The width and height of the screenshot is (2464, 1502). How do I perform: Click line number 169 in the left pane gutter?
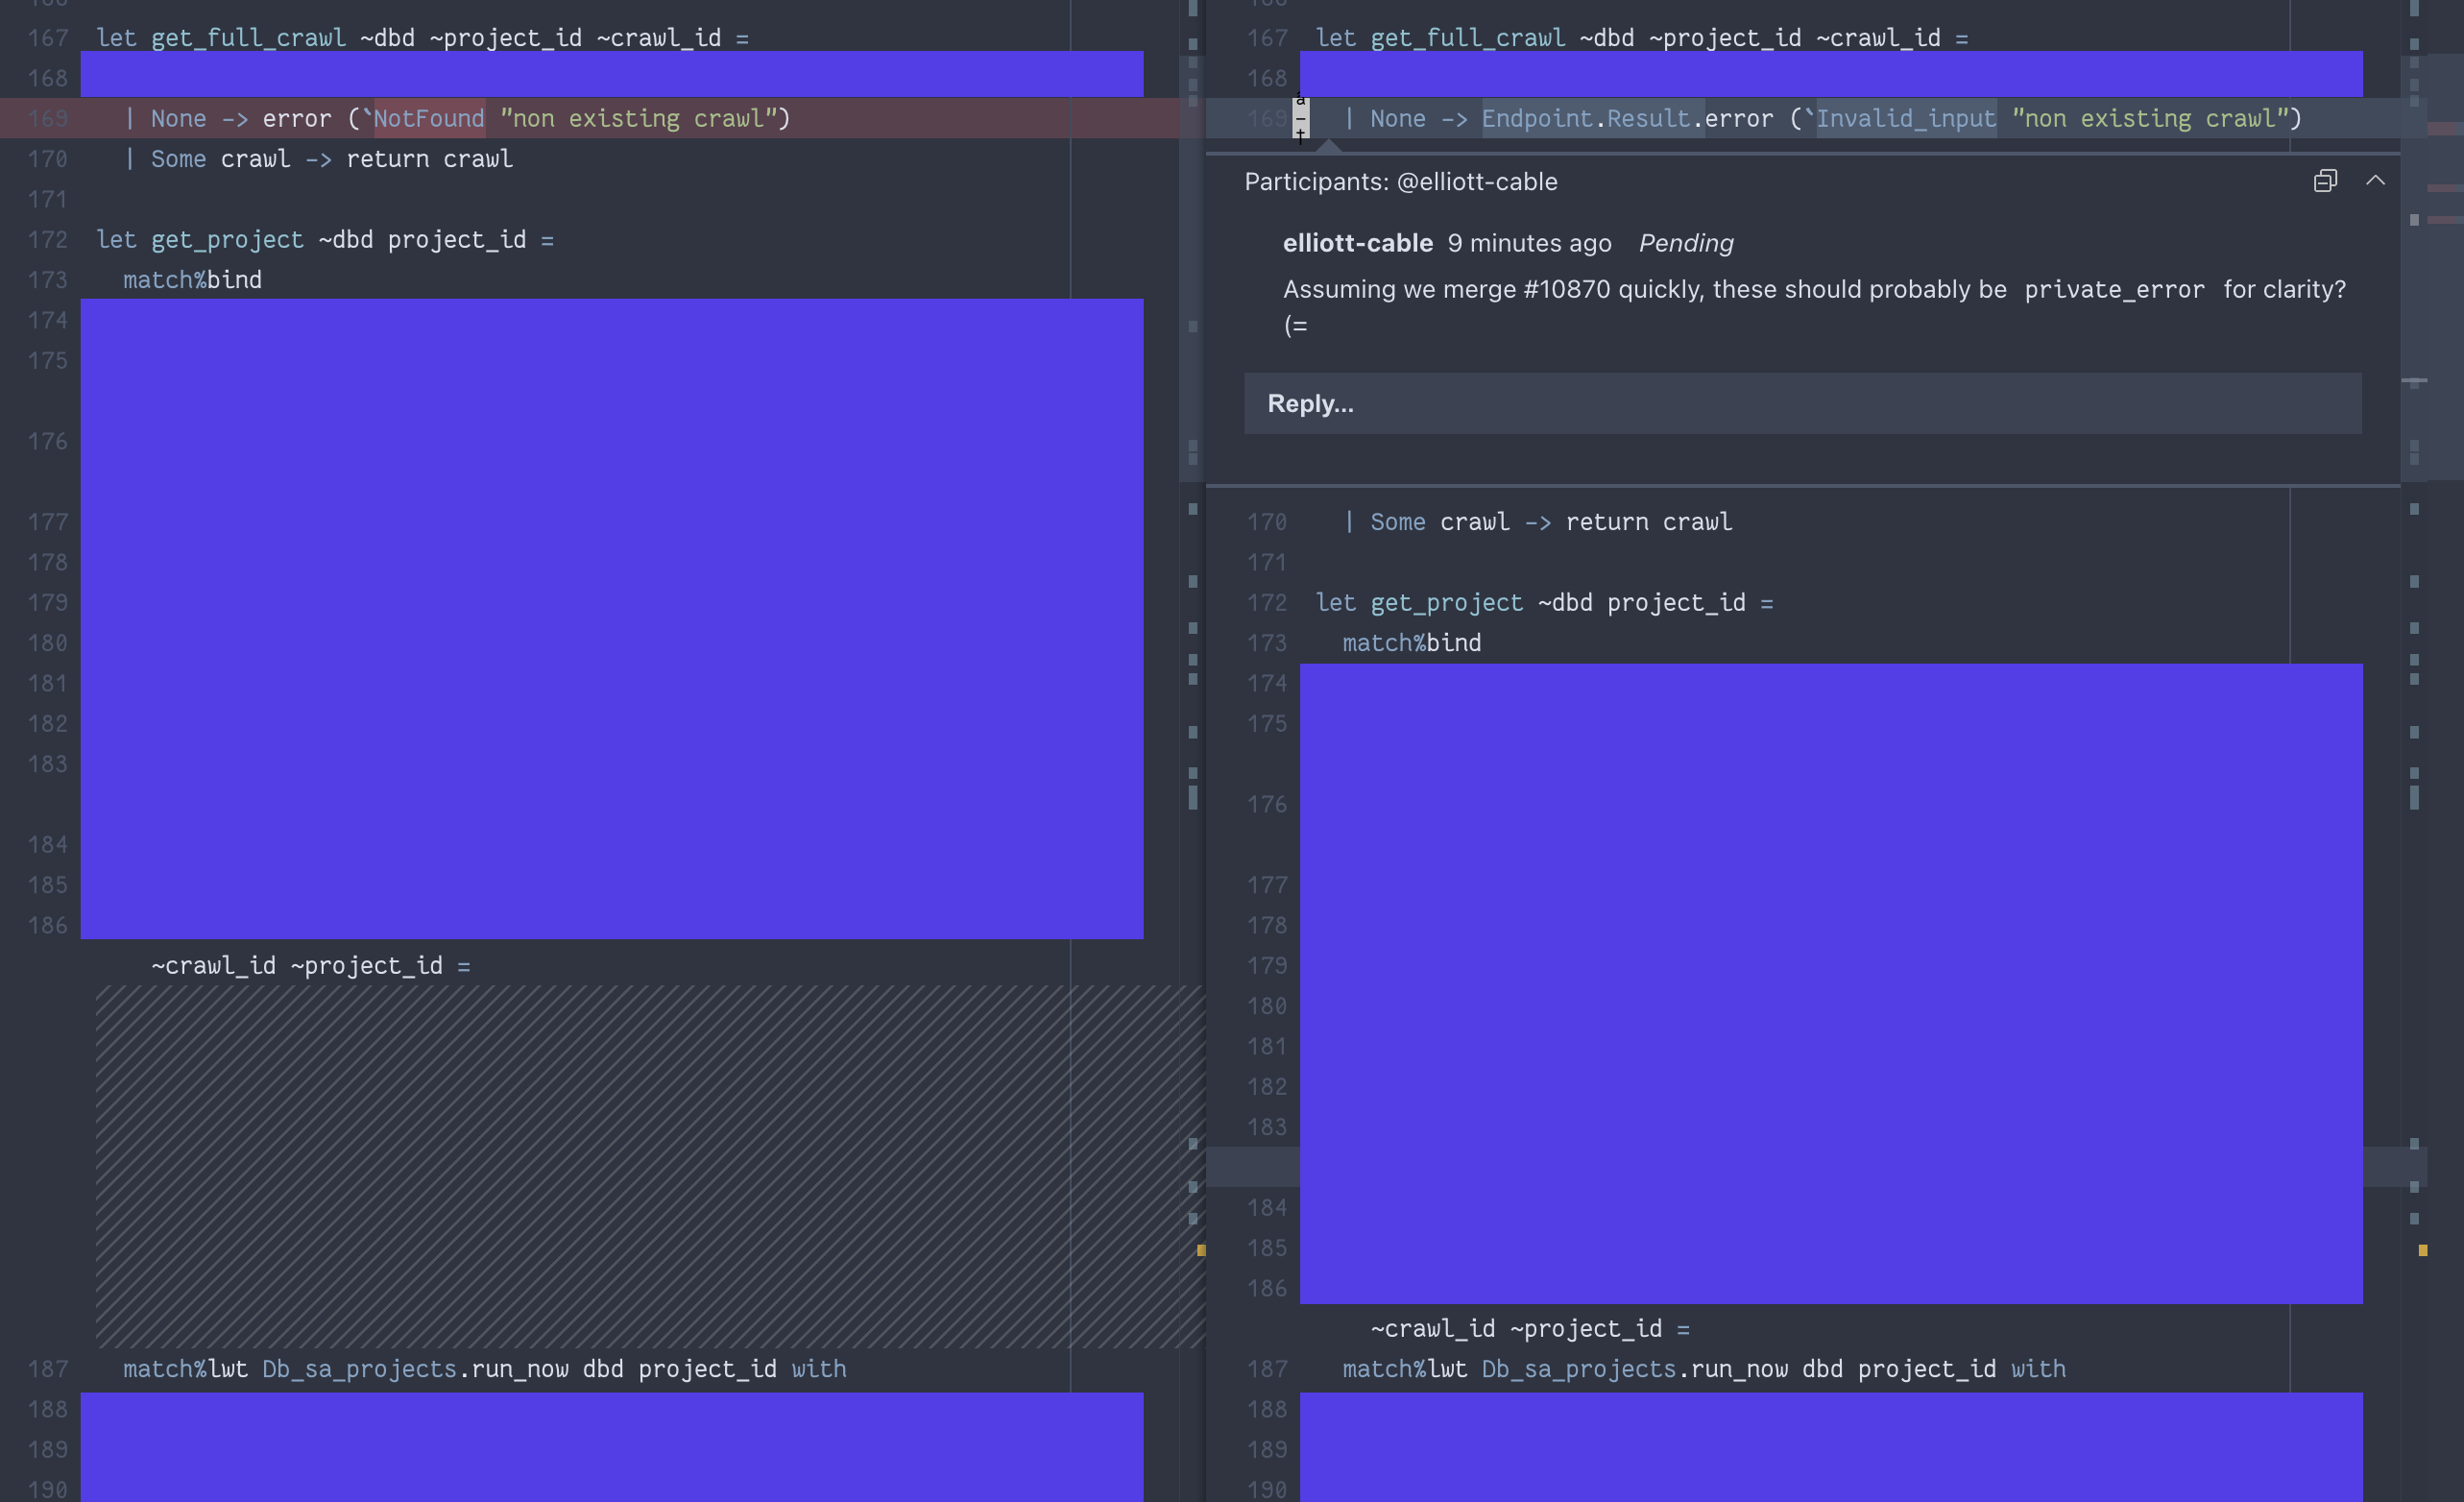coord(46,118)
